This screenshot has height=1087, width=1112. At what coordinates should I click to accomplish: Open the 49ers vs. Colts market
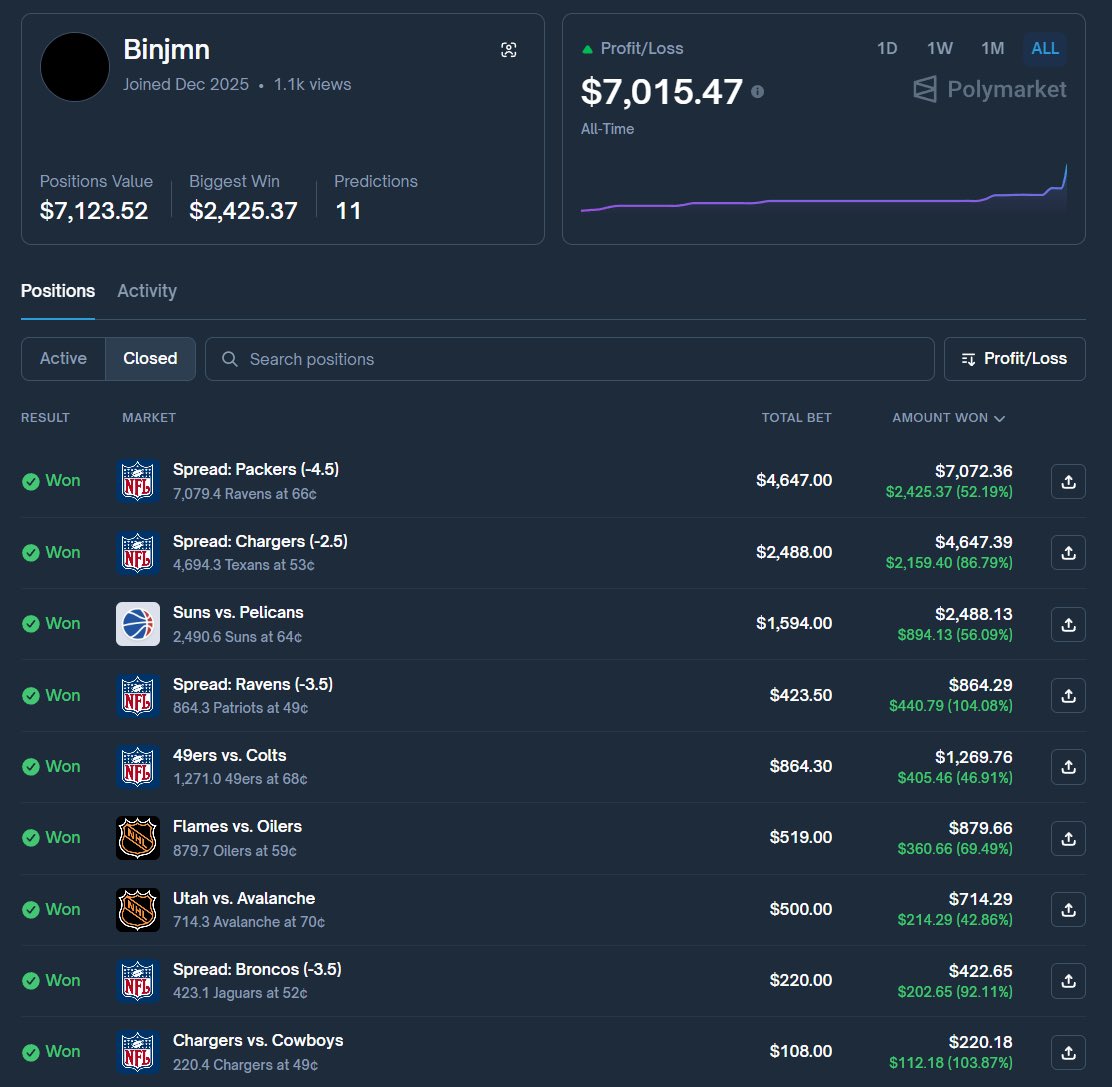[x=230, y=755]
